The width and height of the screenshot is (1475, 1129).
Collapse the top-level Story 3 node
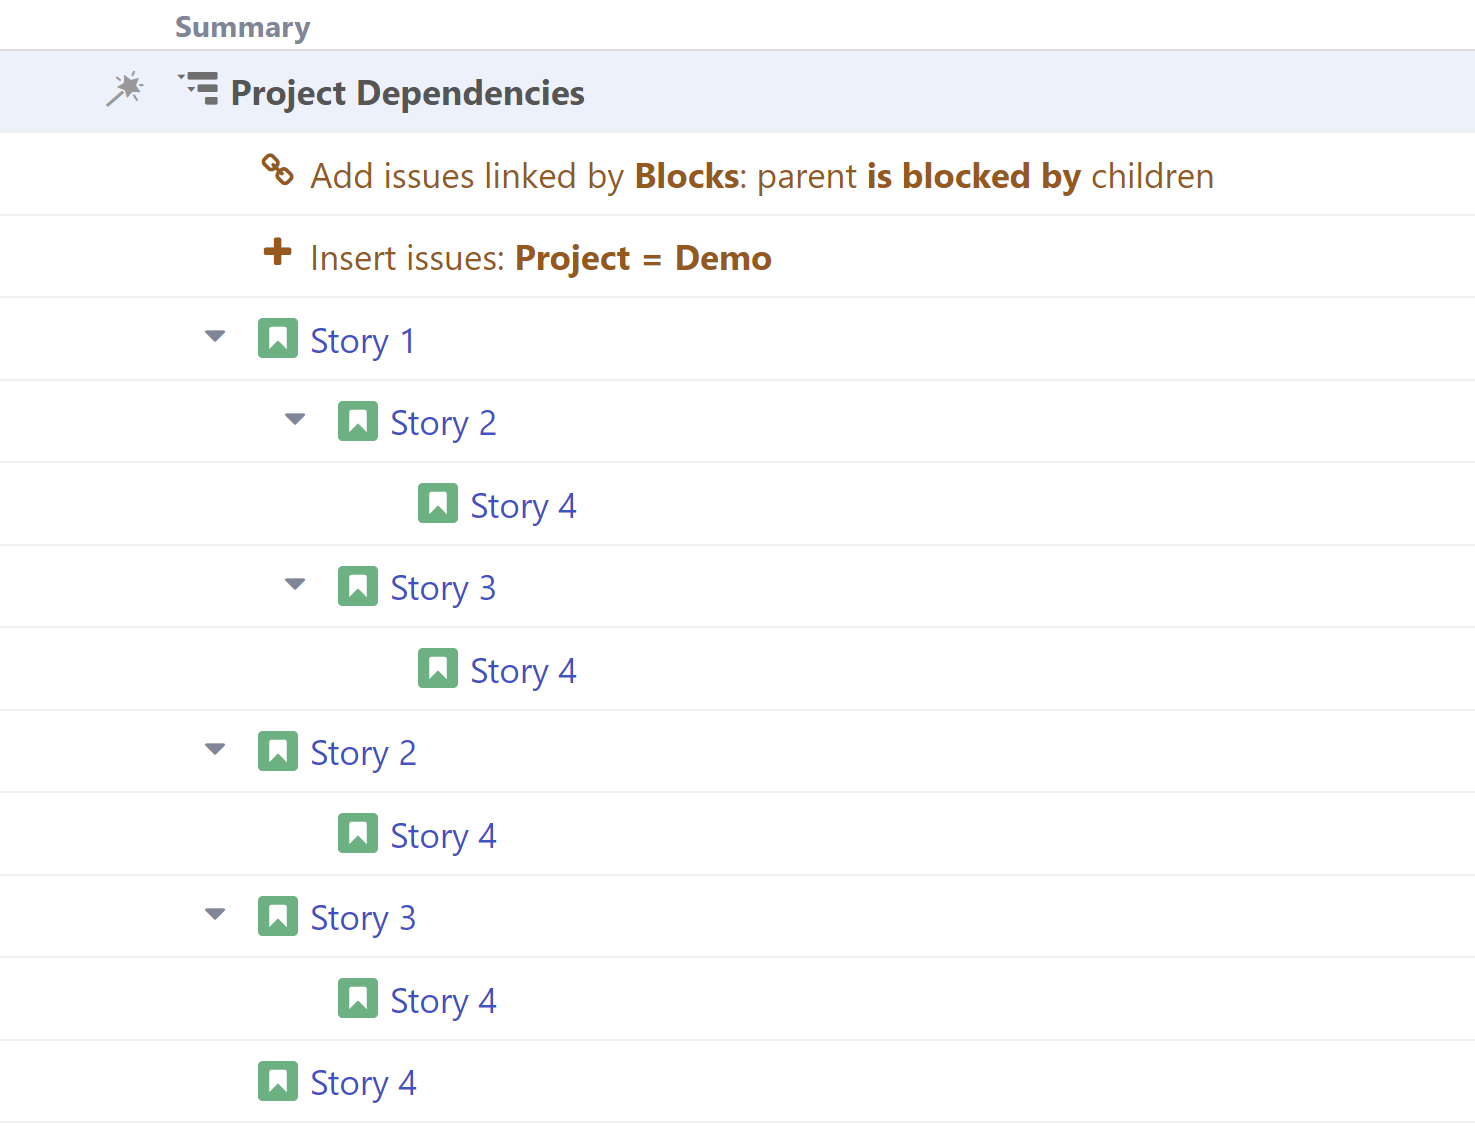click(215, 913)
